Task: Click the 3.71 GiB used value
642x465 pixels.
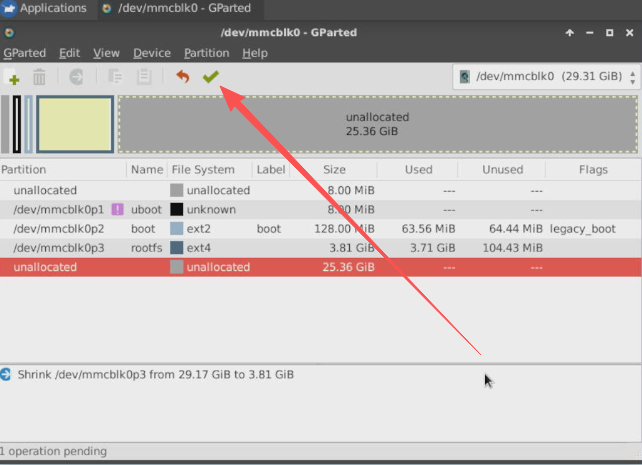Action: click(x=433, y=248)
